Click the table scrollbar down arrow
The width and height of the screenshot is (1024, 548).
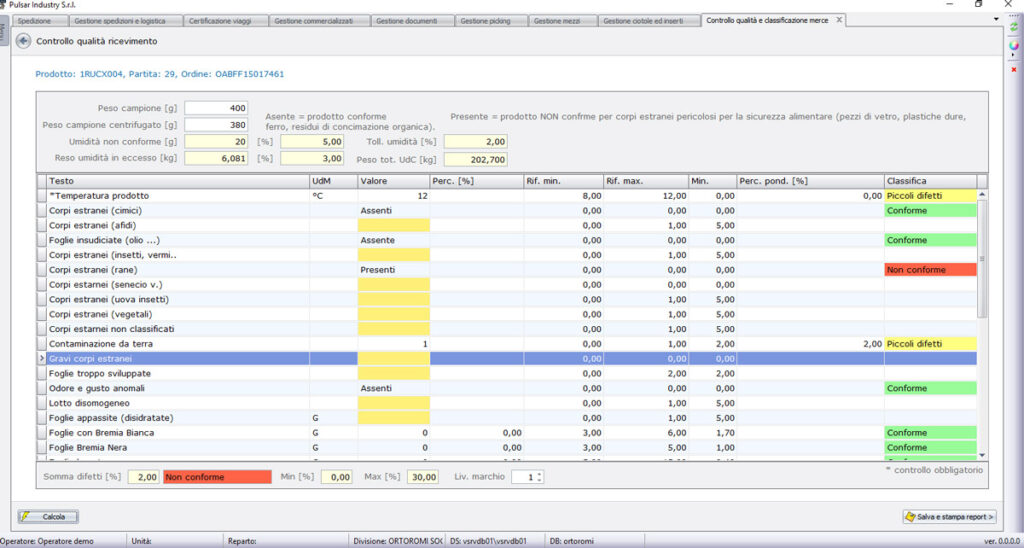[x=982, y=455]
